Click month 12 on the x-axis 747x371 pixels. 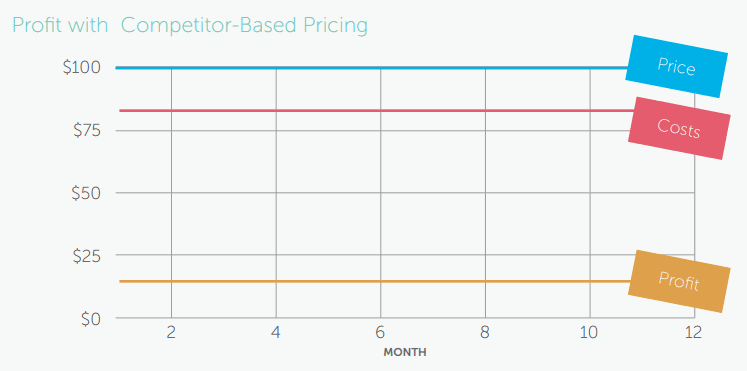point(694,332)
